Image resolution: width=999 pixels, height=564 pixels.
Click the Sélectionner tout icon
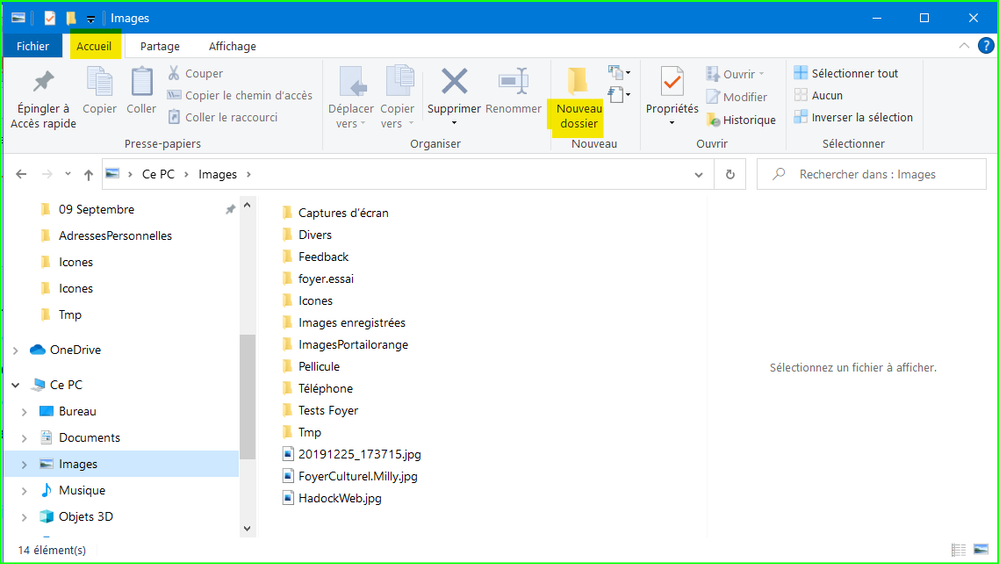coord(801,73)
